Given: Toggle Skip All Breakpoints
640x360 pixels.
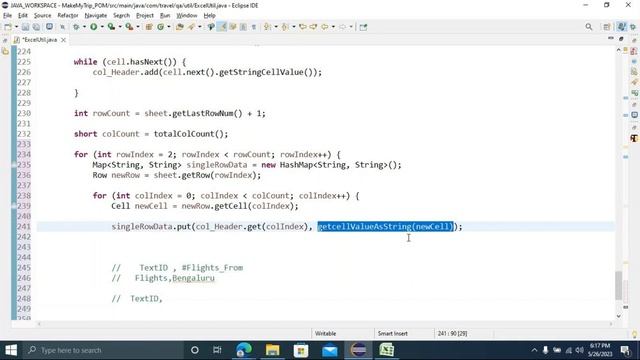Looking at the screenshot, I should pyautogui.click(x=62, y=27).
